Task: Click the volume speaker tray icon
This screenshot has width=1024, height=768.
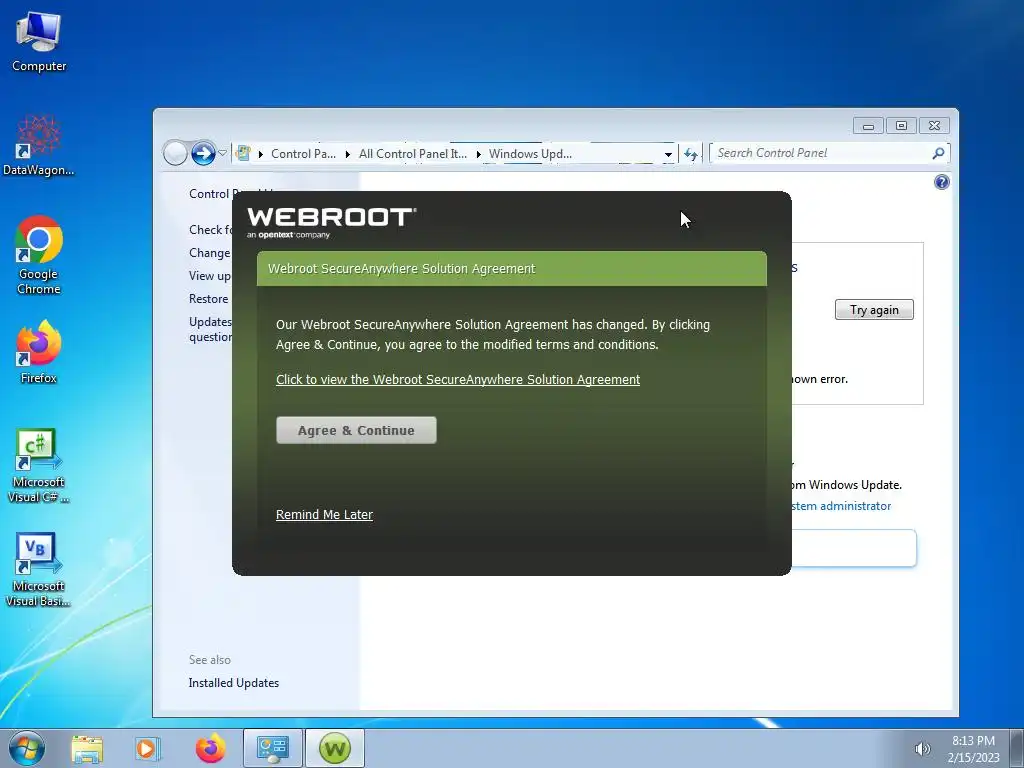Action: tap(922, 749)
